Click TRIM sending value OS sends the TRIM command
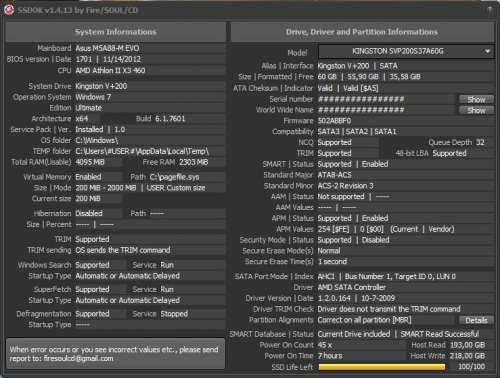 point(123,250)
